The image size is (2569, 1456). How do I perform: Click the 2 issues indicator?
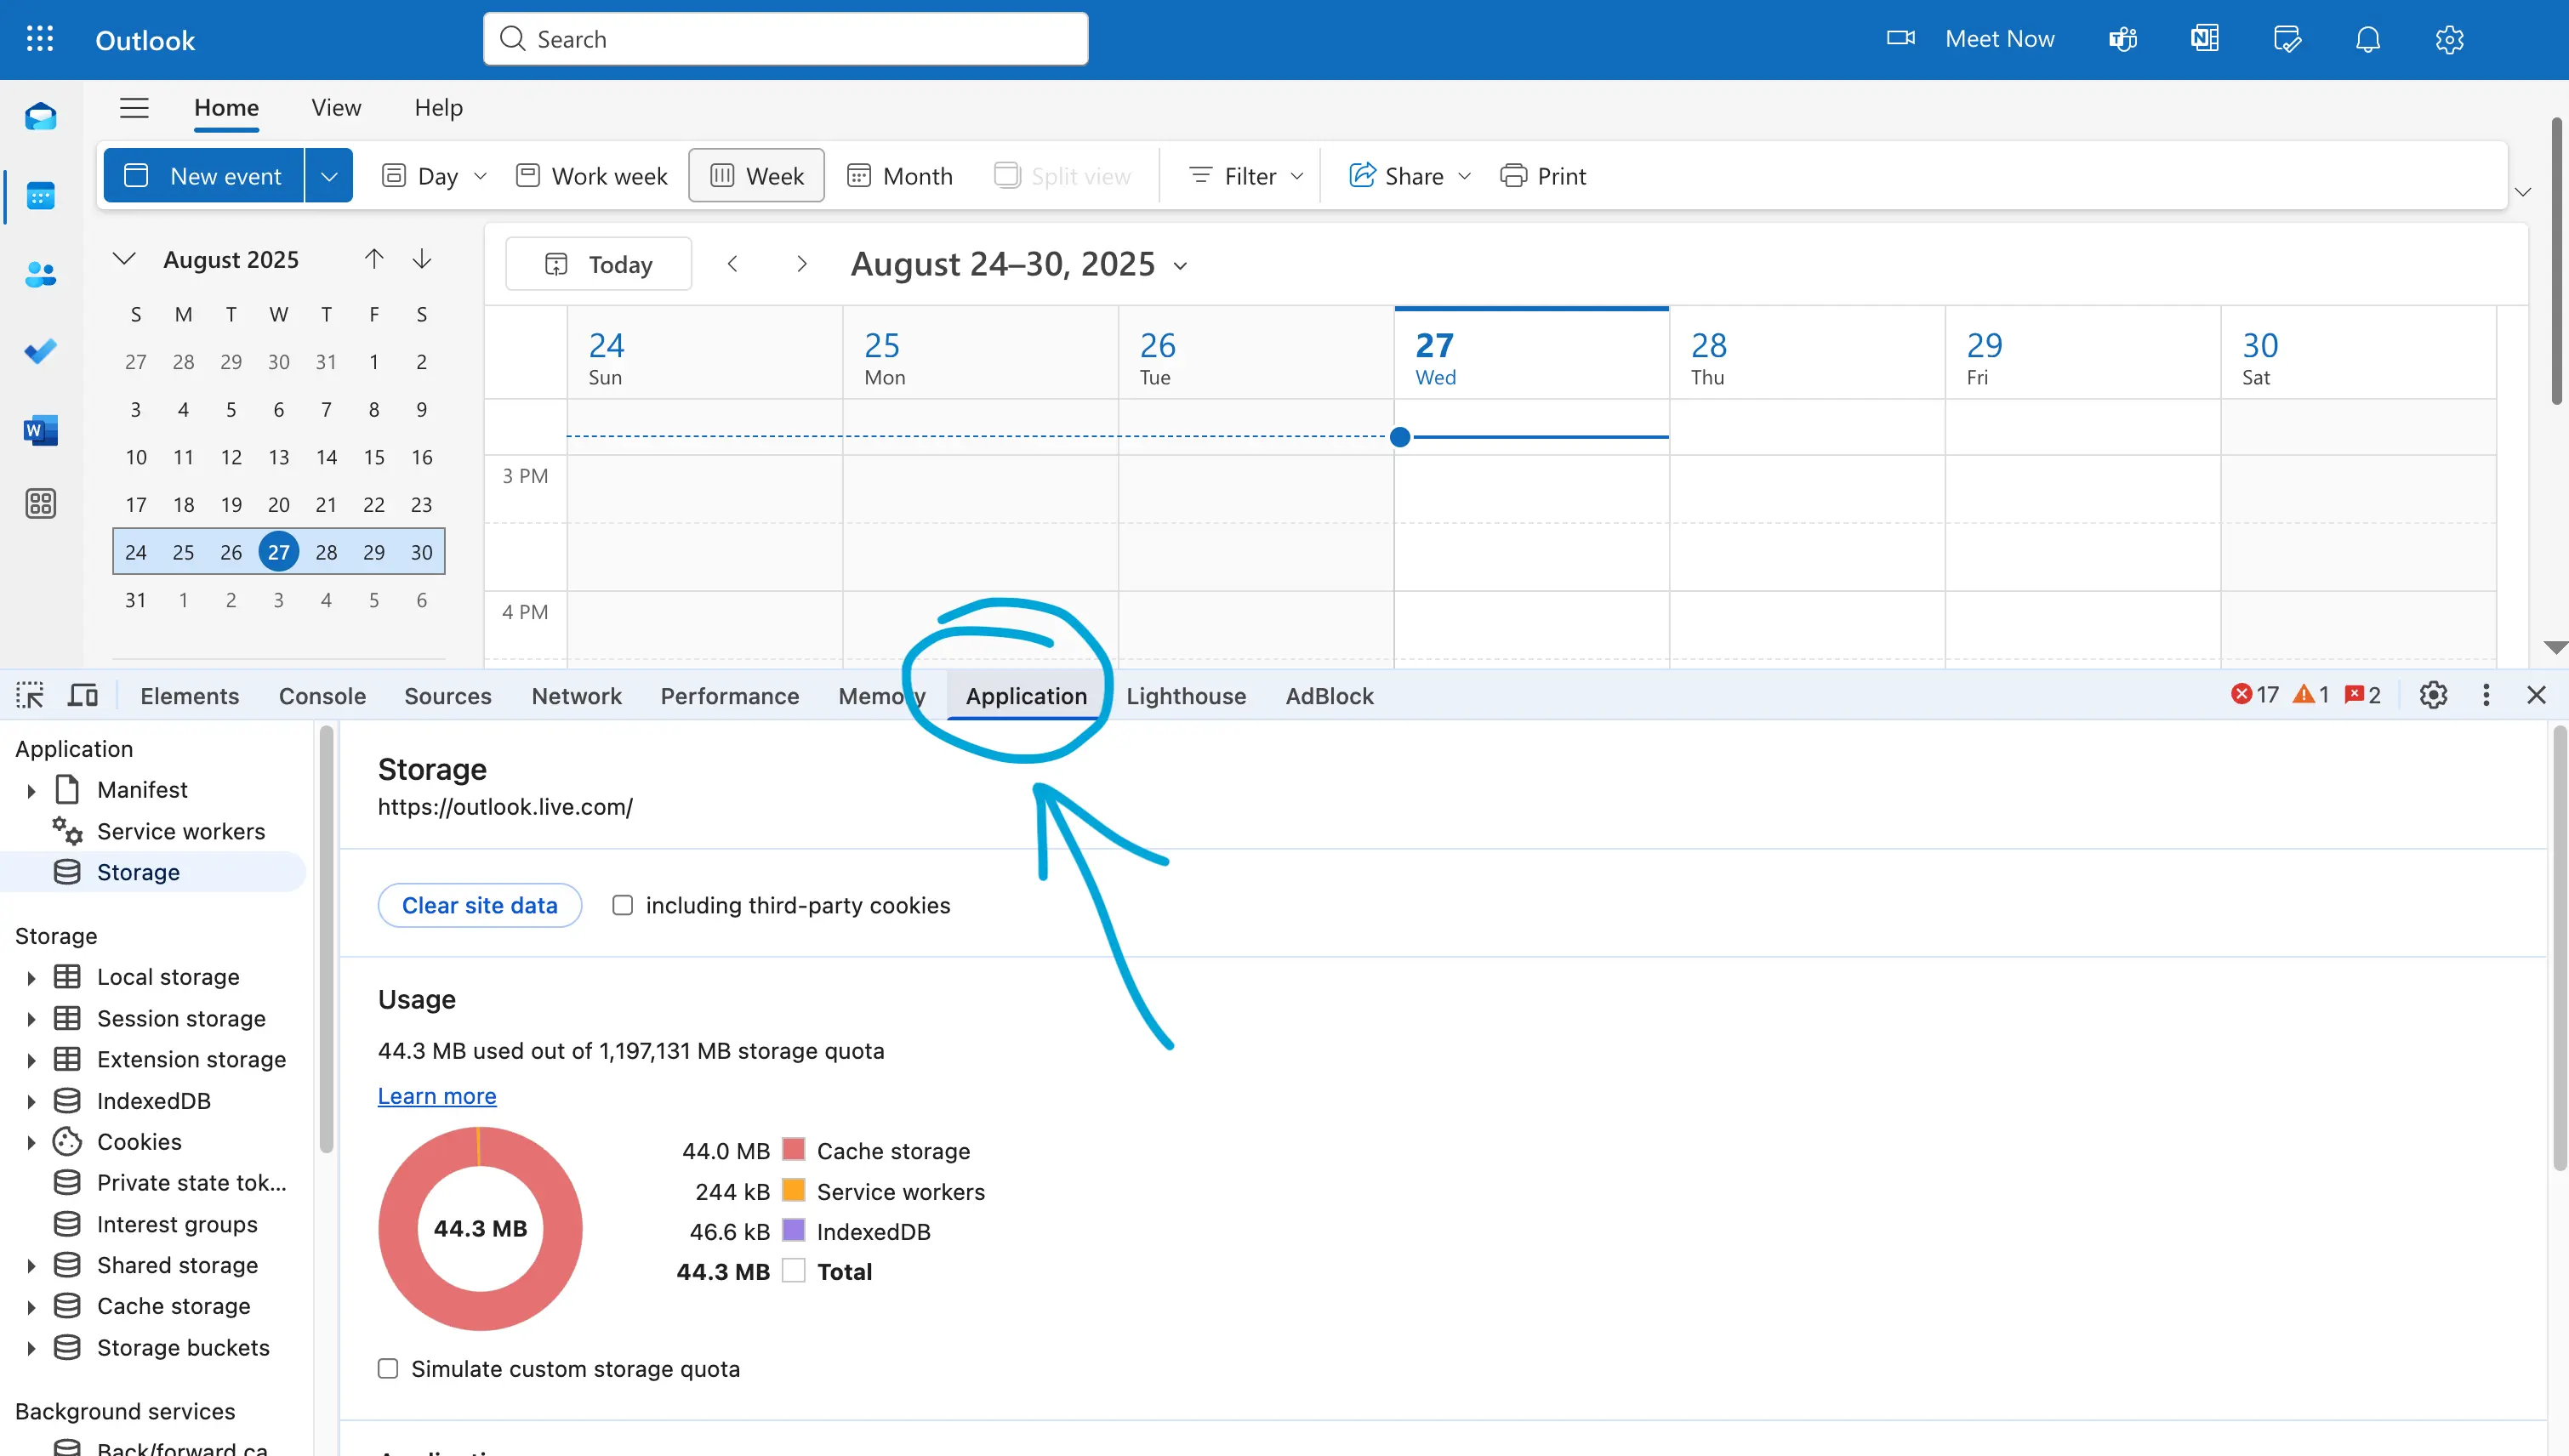[x=2363, y=695]
